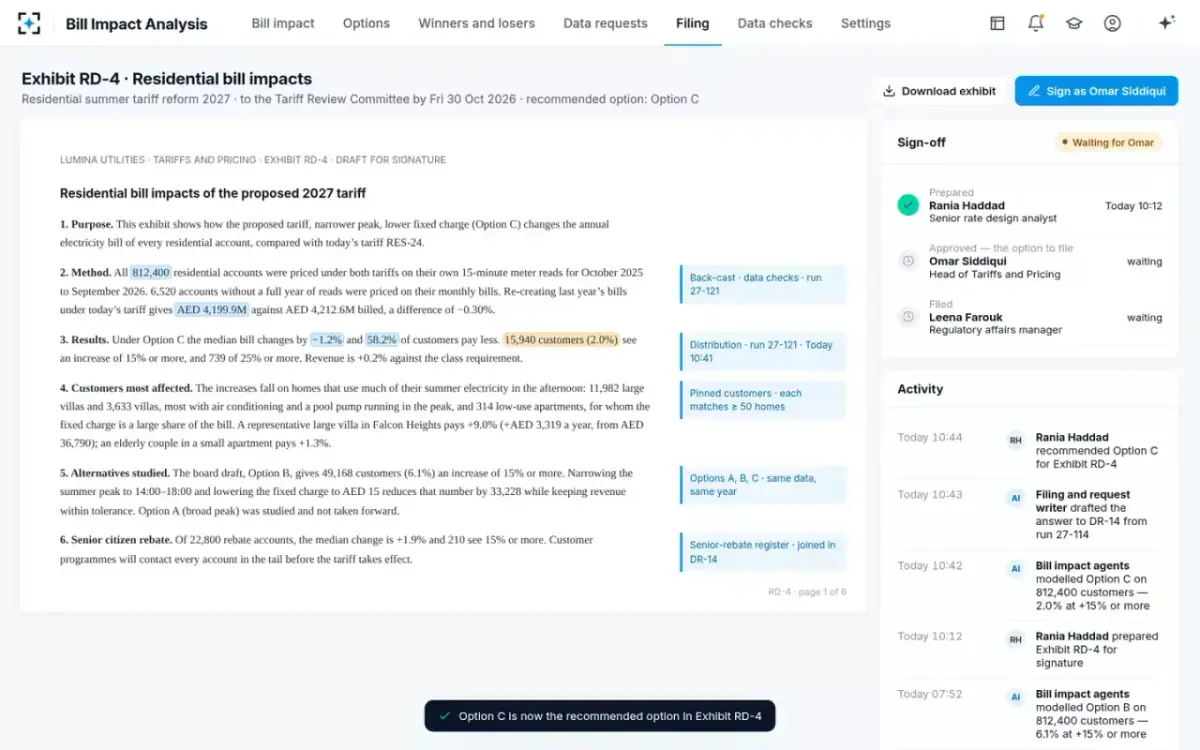
Task: Click the RH avatar on the 10:12 activity
Action: (x=1015, y=639)
